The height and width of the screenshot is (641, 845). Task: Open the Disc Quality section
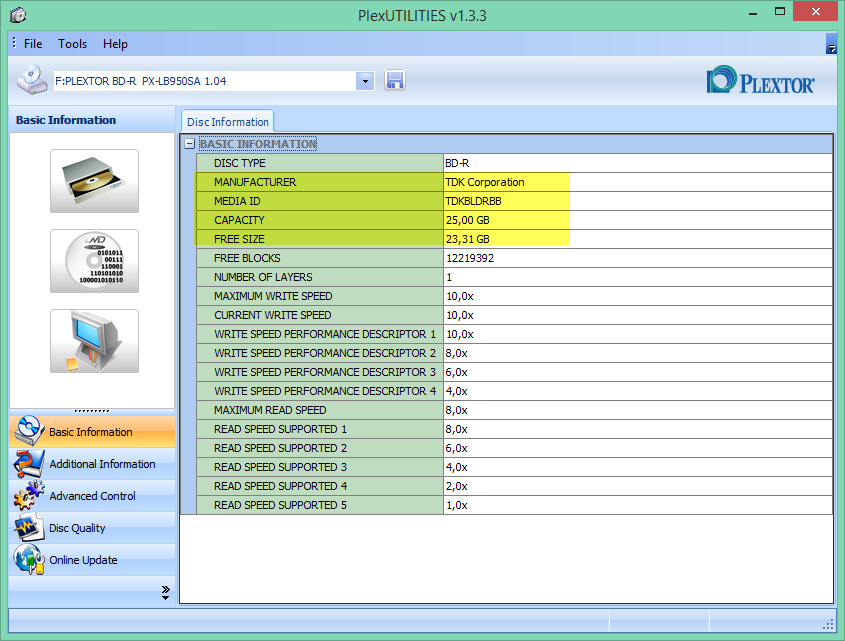click(92, 528)
